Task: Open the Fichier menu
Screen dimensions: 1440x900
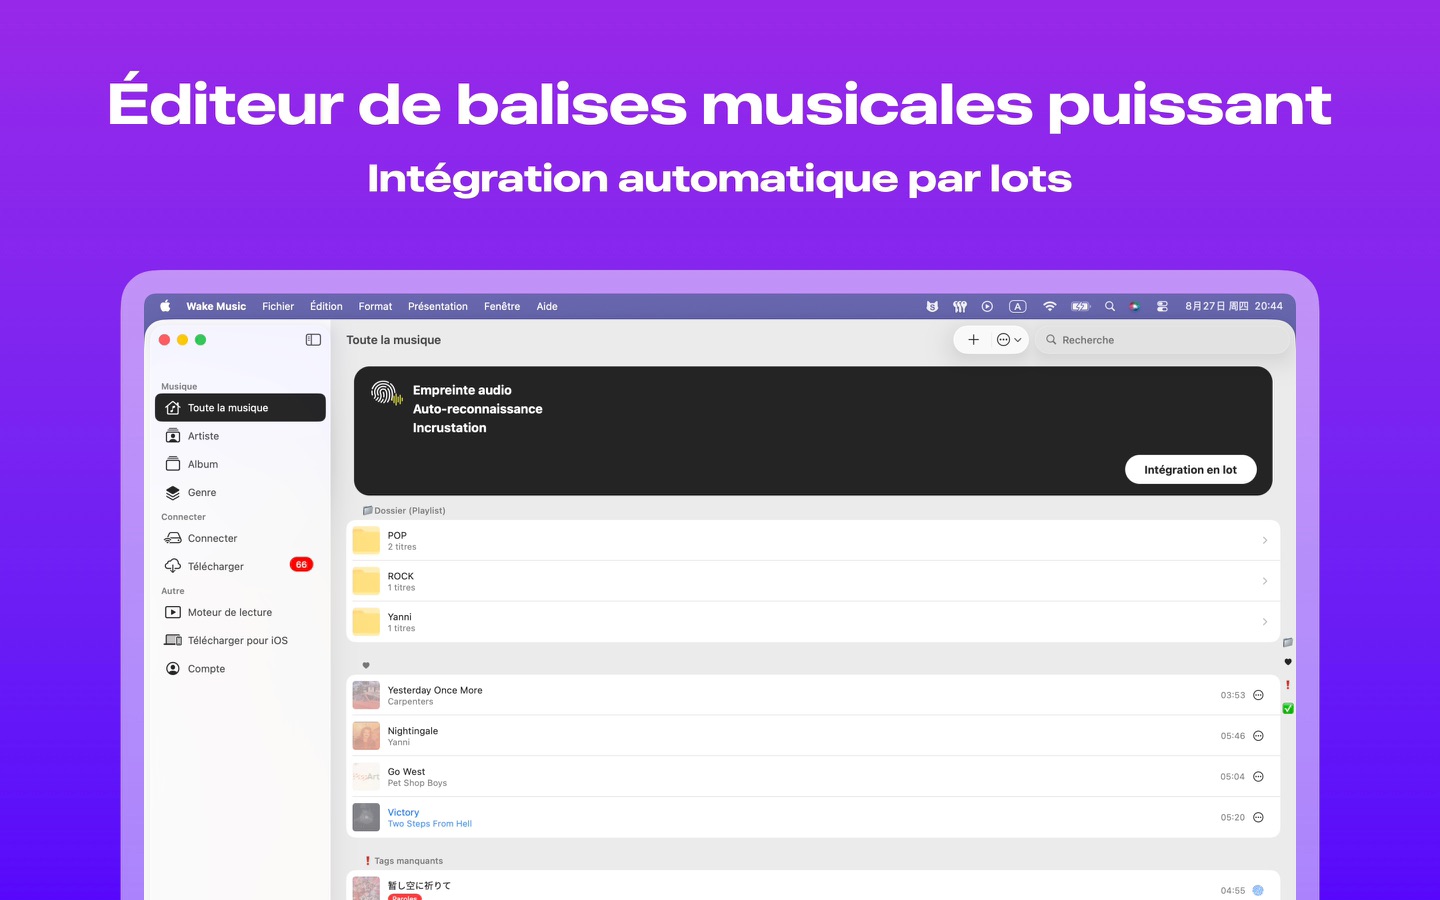Action: [278, 307]
